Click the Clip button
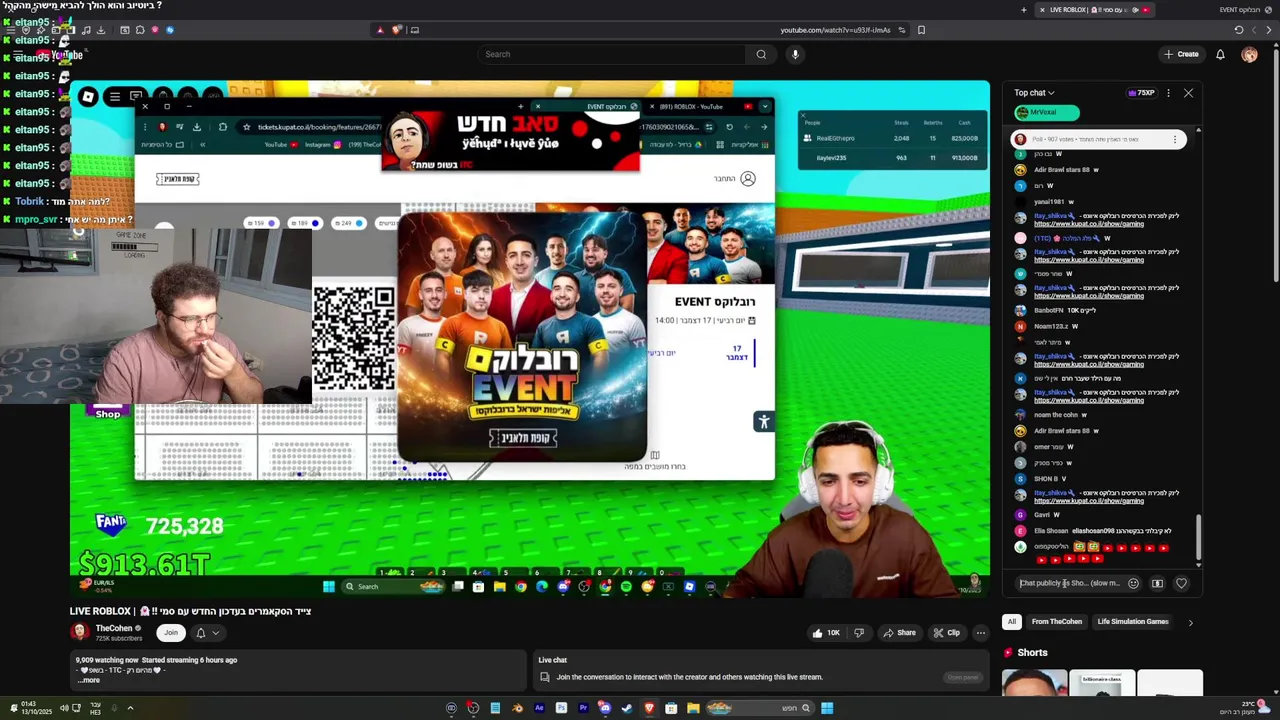Viewport: 1280px width, 720px height. coord(946,632)
